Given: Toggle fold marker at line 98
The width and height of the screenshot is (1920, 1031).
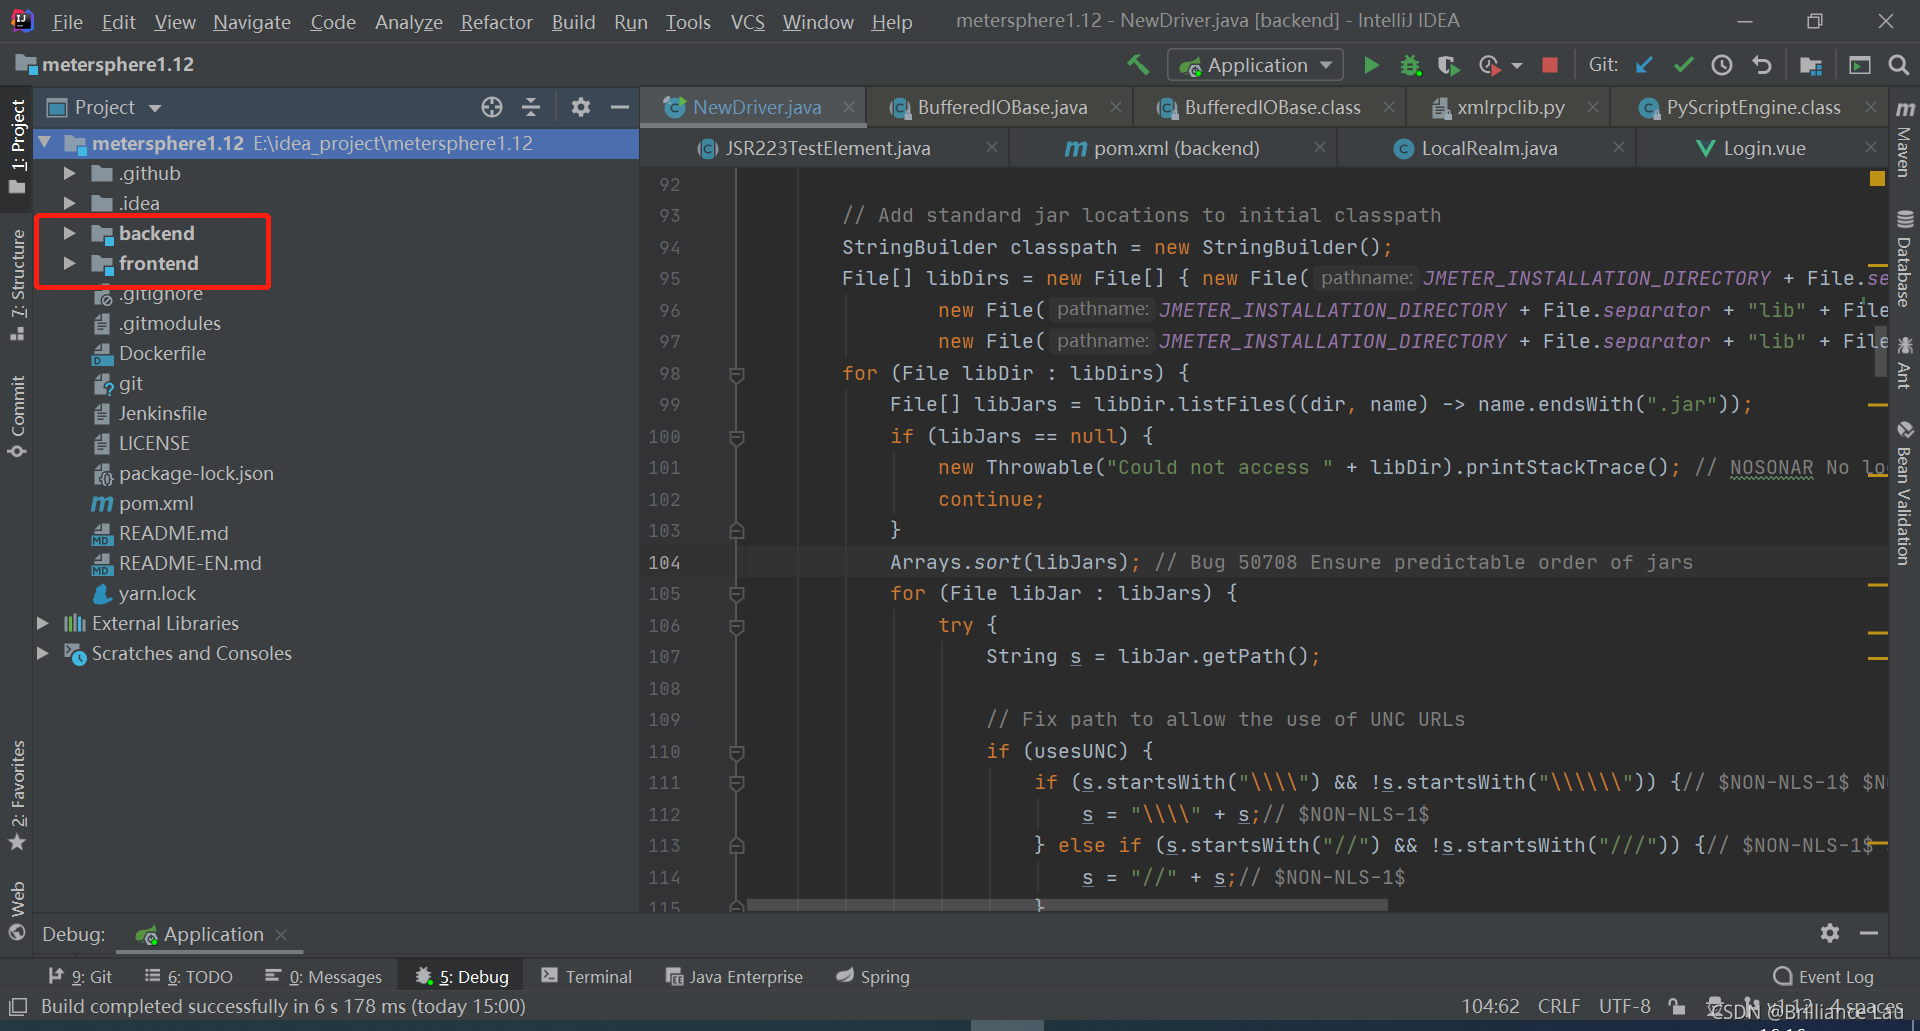Looking at the screenshot, I should [x=737, y=374].
